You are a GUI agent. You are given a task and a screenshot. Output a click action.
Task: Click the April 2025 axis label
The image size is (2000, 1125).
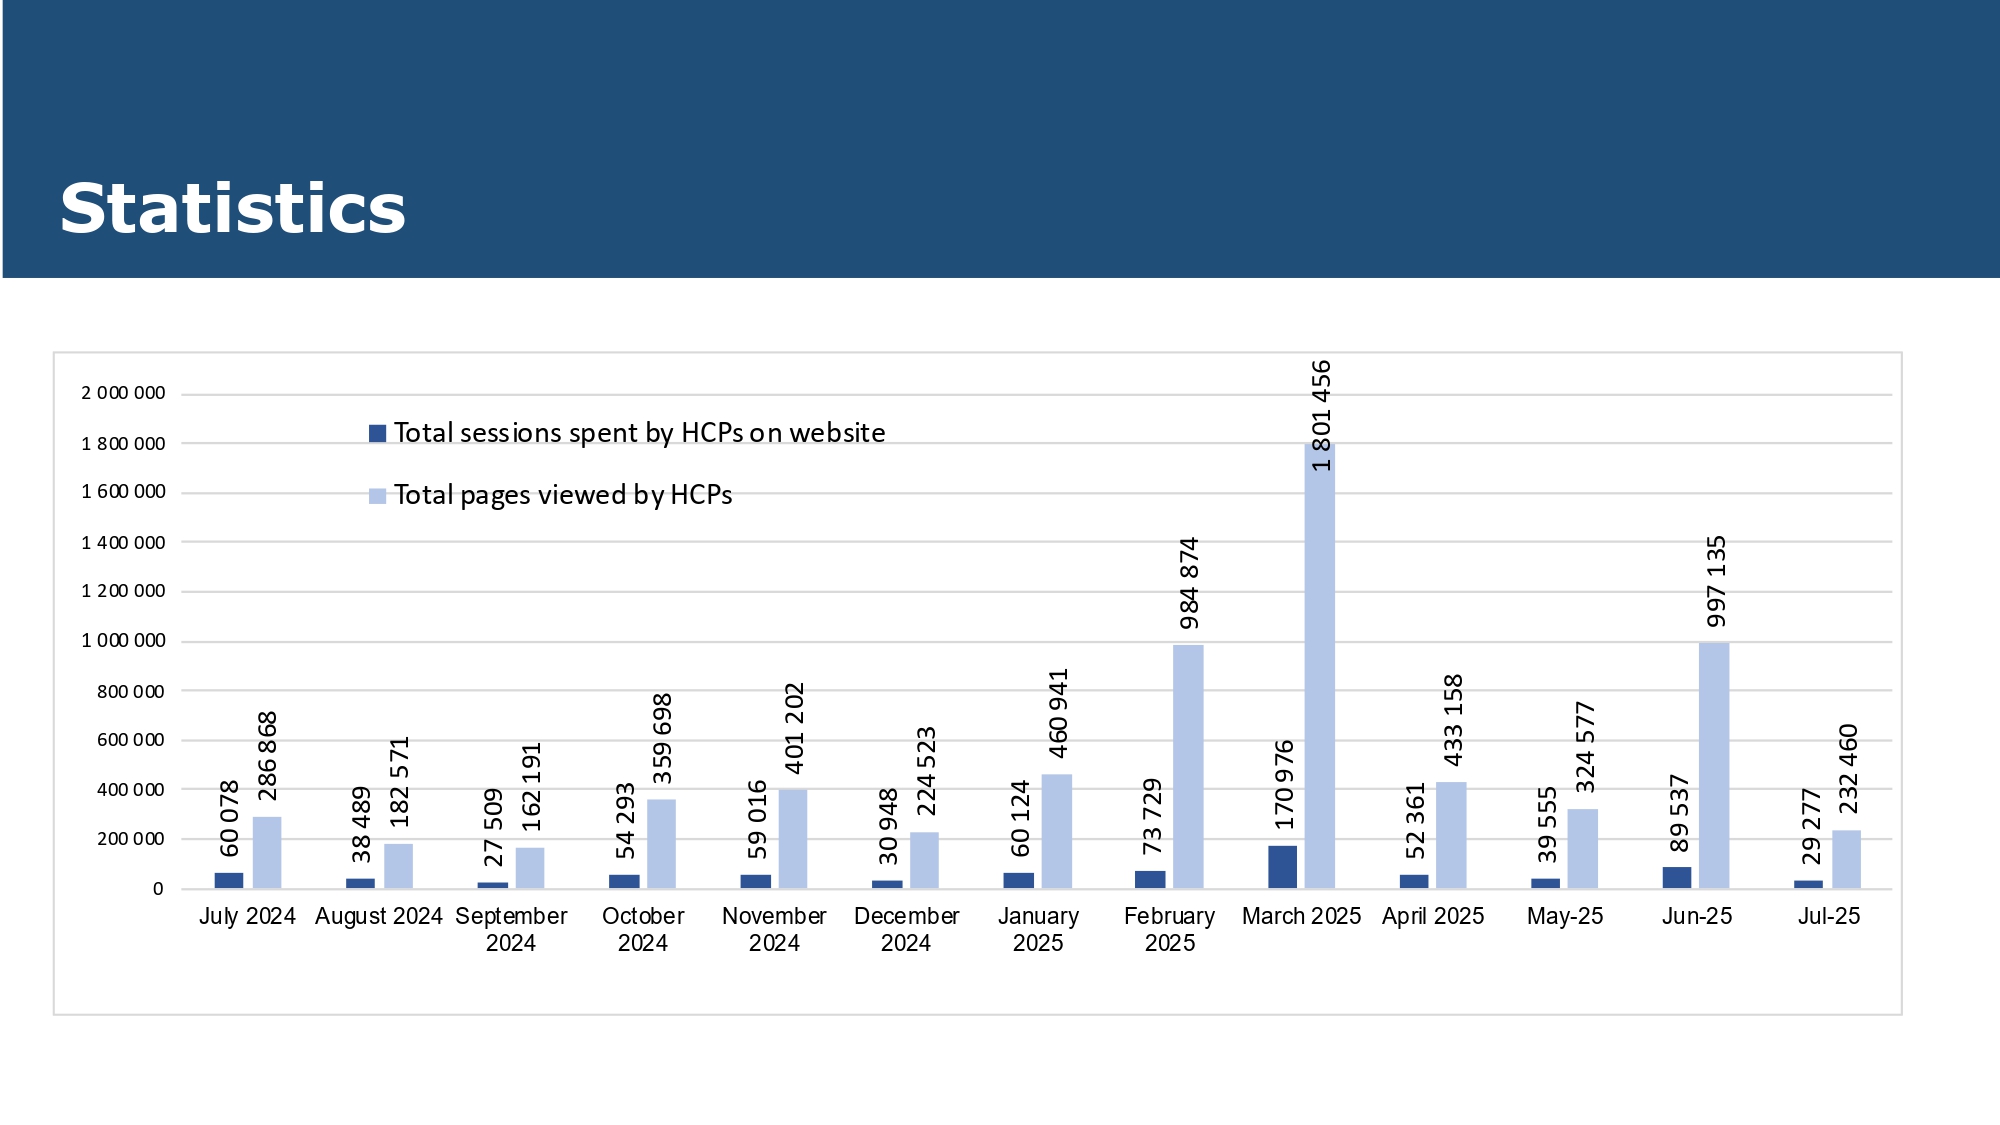pyautogui.click(x=1432, y=916)
